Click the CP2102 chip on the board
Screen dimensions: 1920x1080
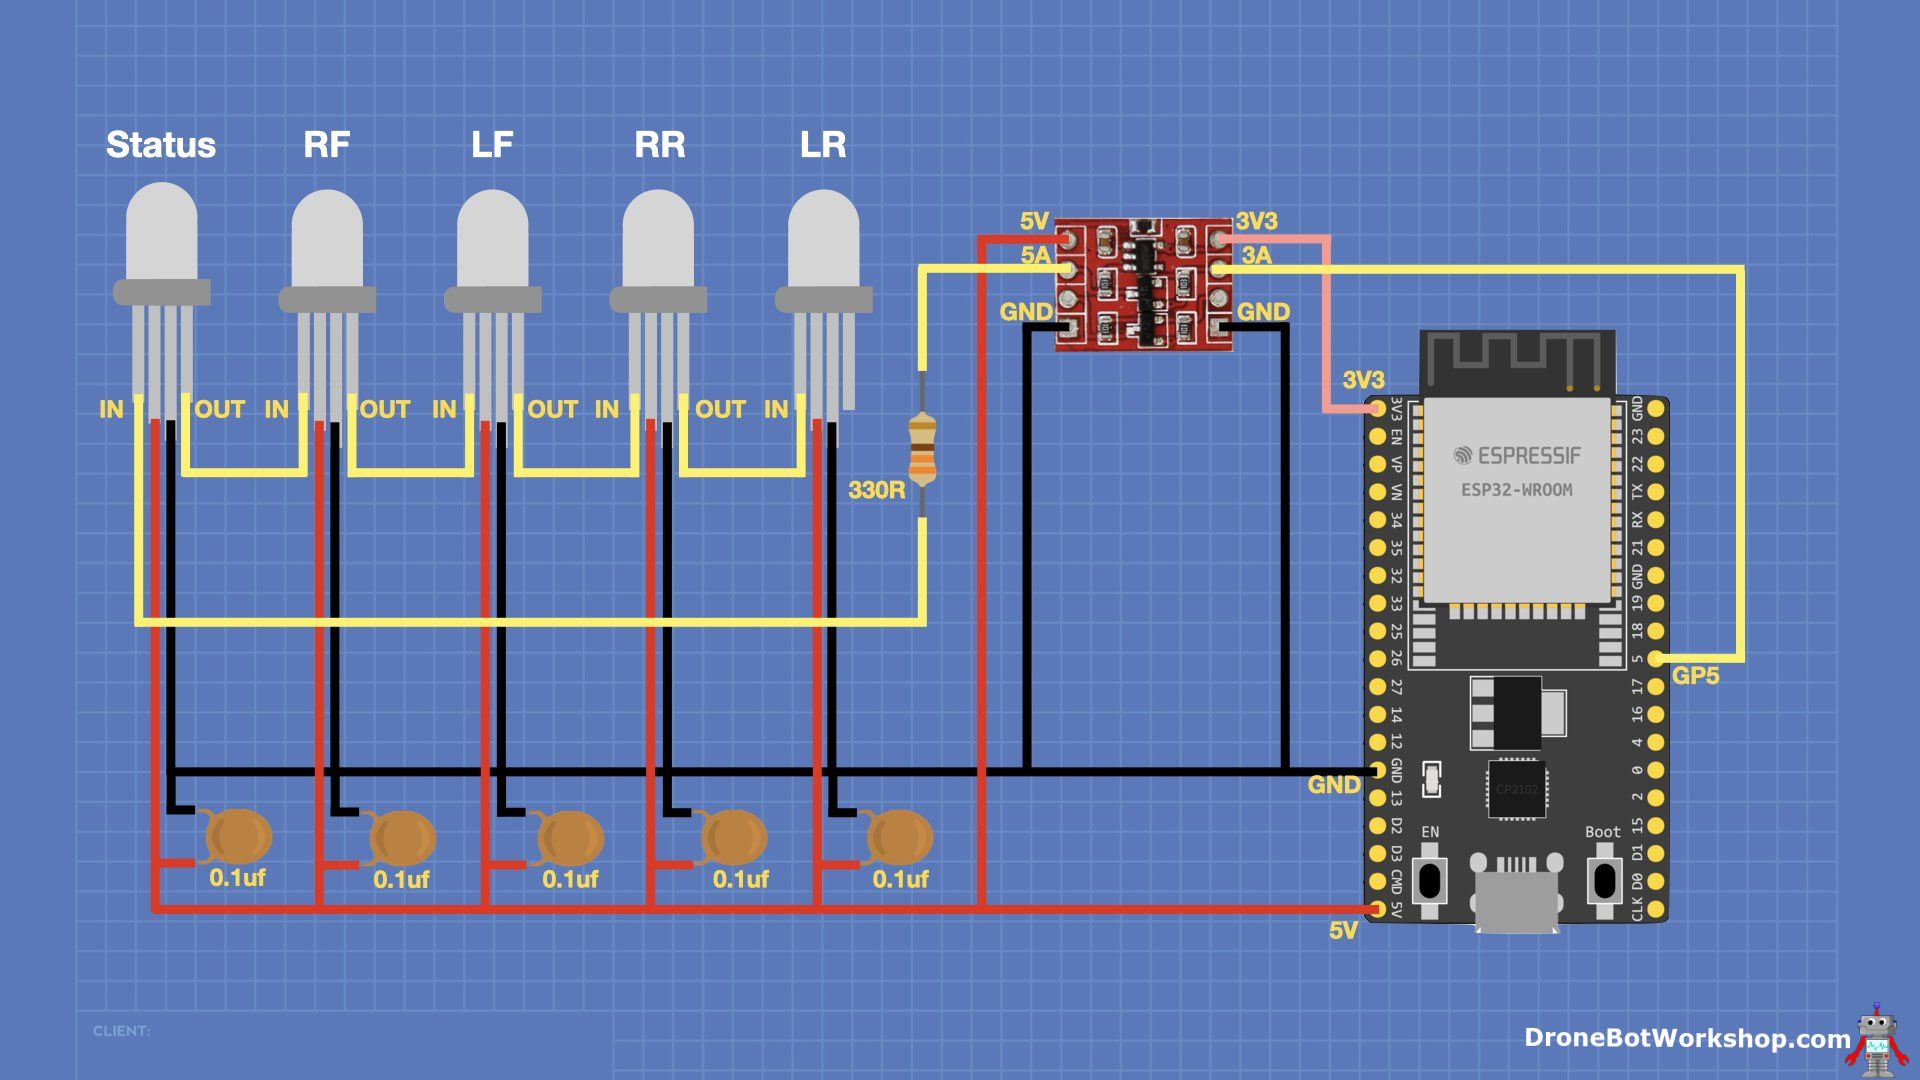1516,789
